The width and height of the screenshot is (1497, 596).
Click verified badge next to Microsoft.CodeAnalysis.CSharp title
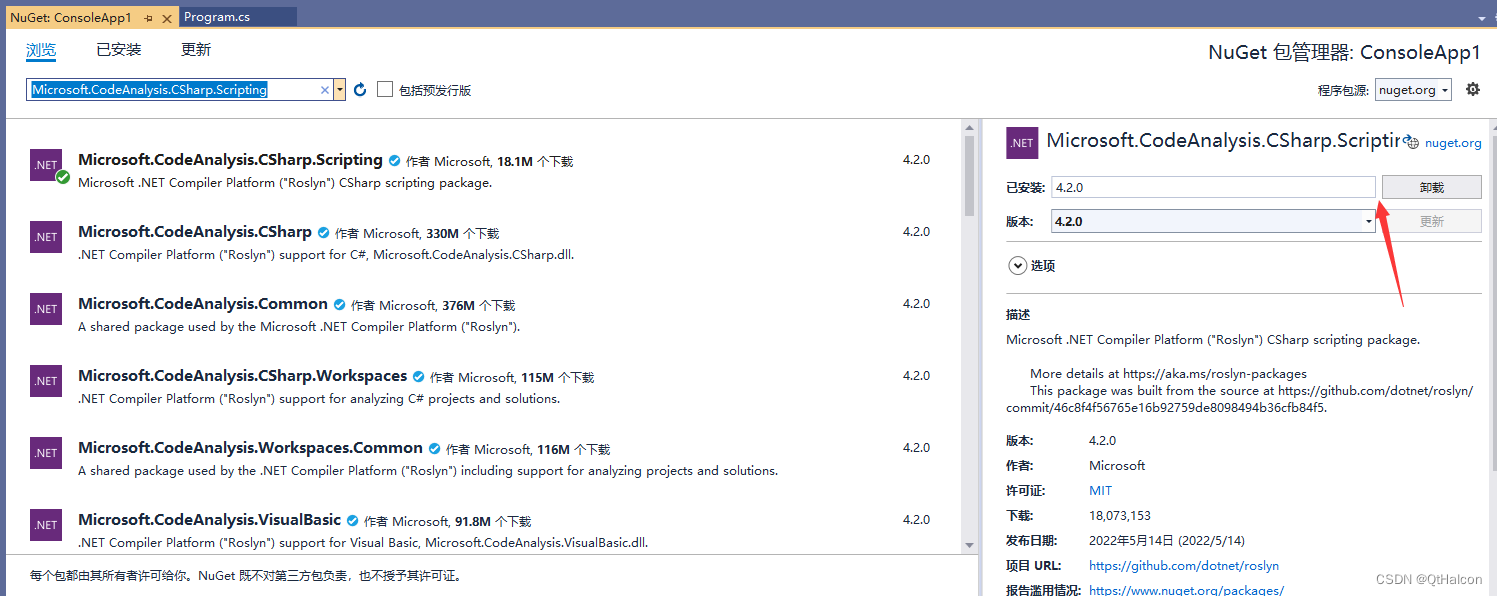(x=324, y=233)
